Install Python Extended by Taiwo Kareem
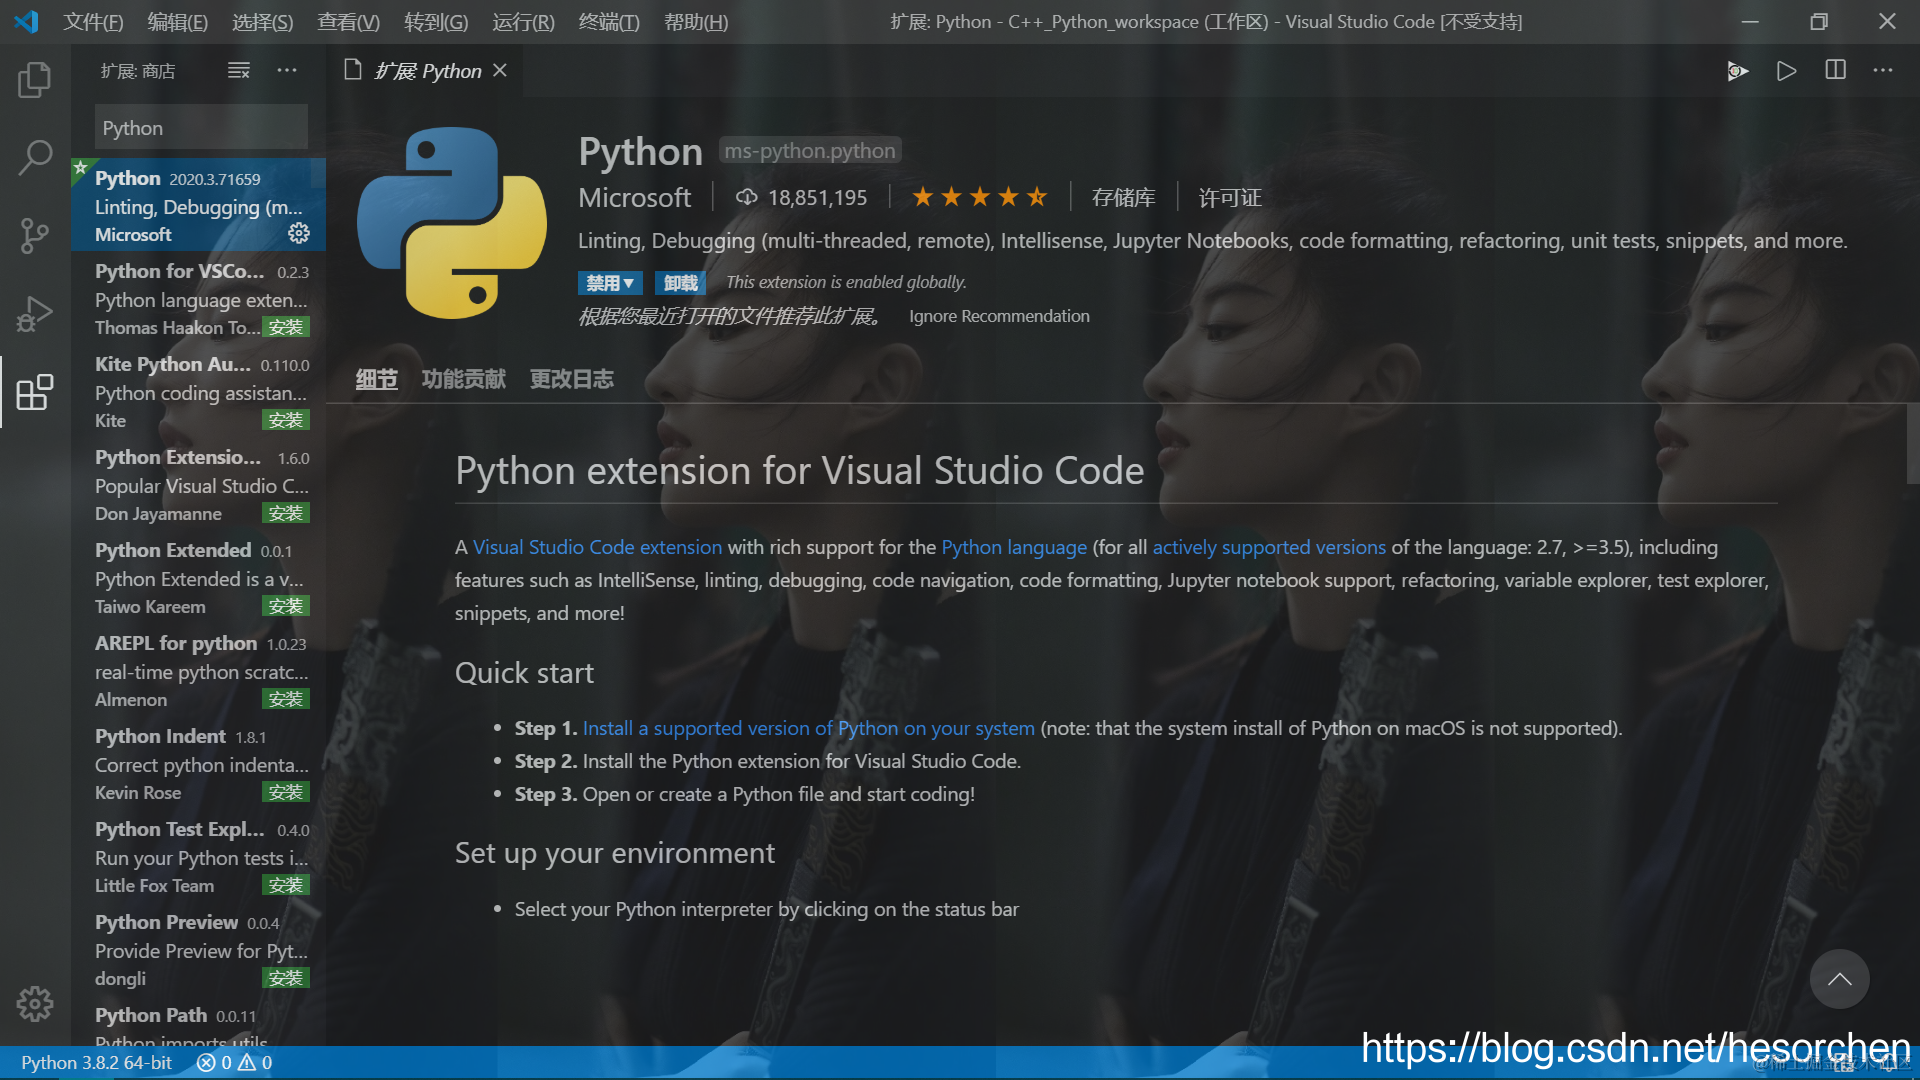1920x1080 pixels. point(286,606)
